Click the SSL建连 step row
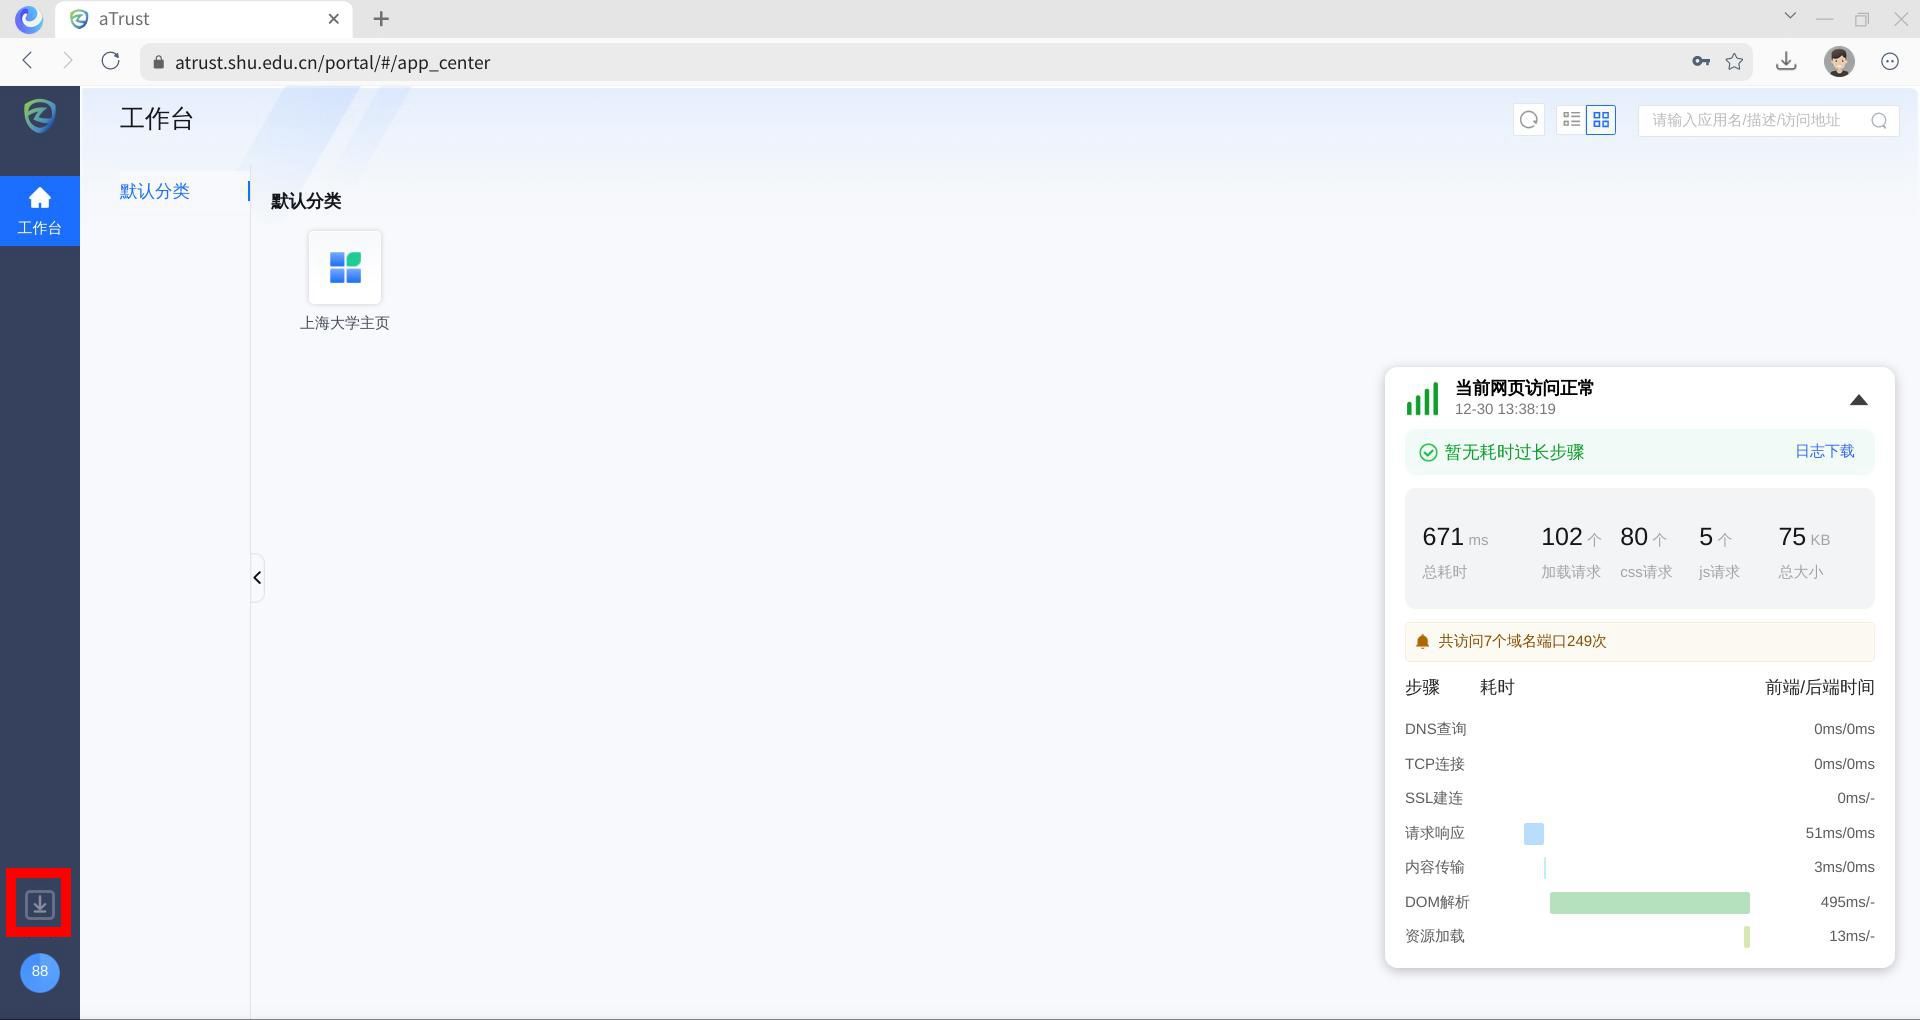 (x=1640, y=798)
